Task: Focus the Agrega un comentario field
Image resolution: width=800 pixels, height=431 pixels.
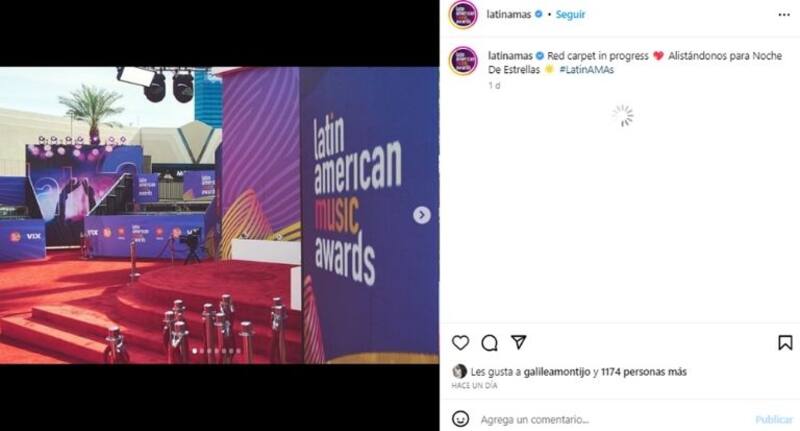Action: click(x=612, y=419)
